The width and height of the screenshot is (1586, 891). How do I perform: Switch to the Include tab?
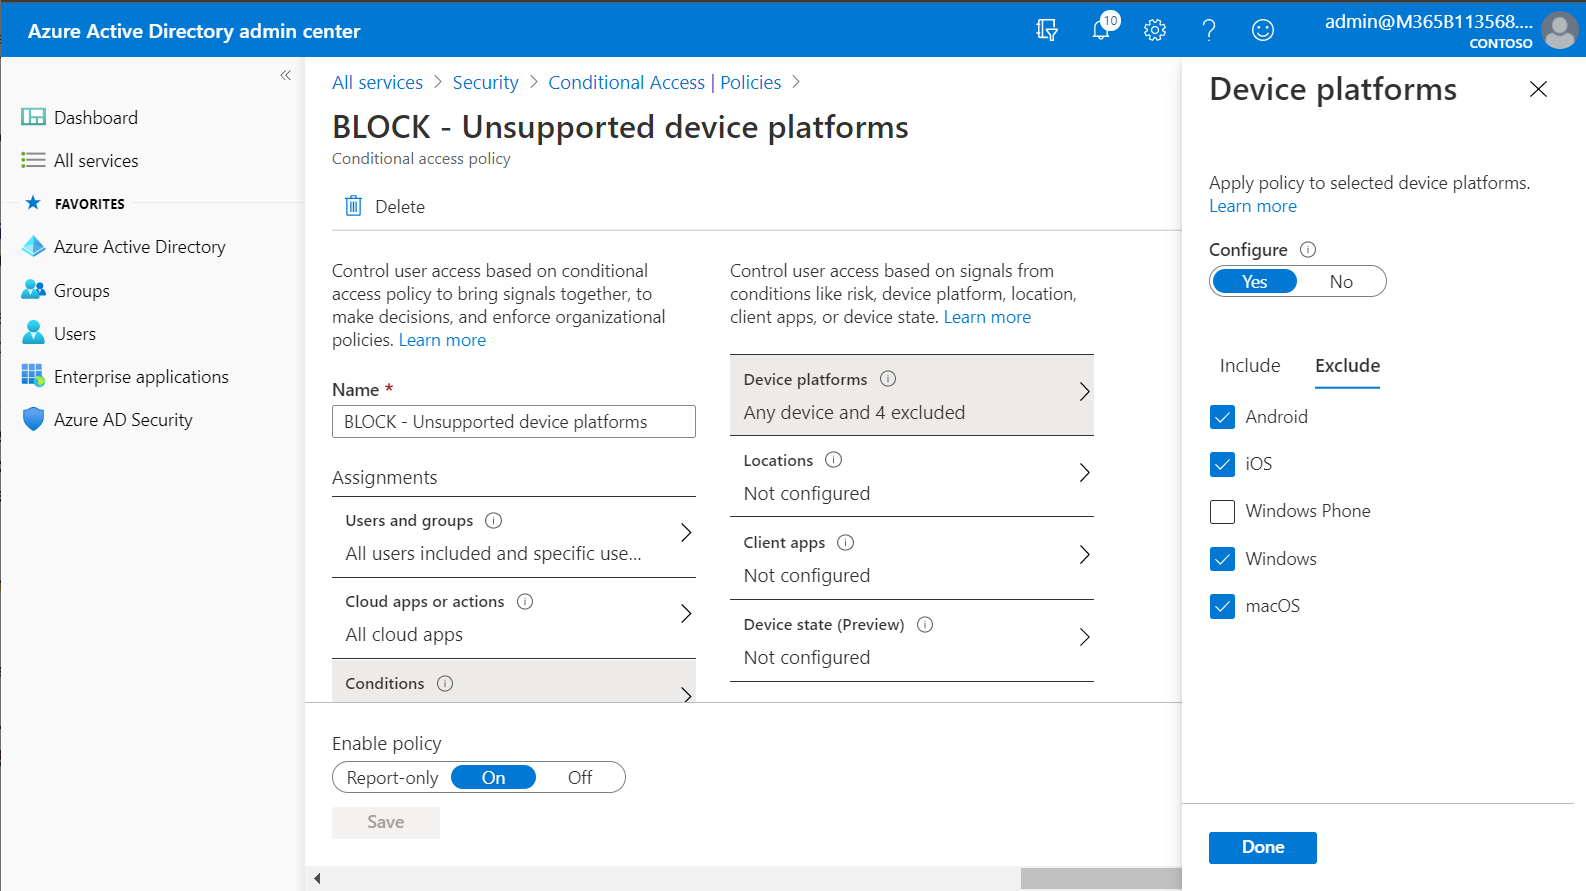(x=1250, y=366)
